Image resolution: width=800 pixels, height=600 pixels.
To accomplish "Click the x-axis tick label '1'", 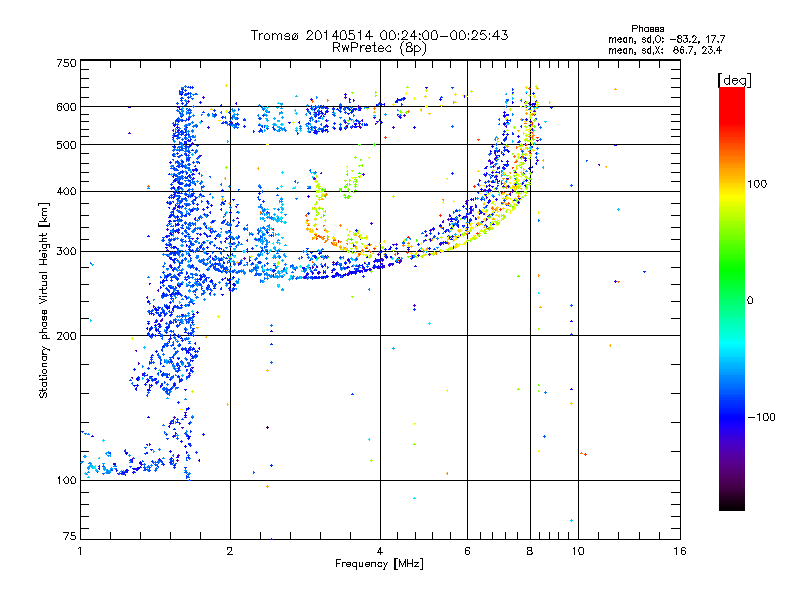I will 80,551.
